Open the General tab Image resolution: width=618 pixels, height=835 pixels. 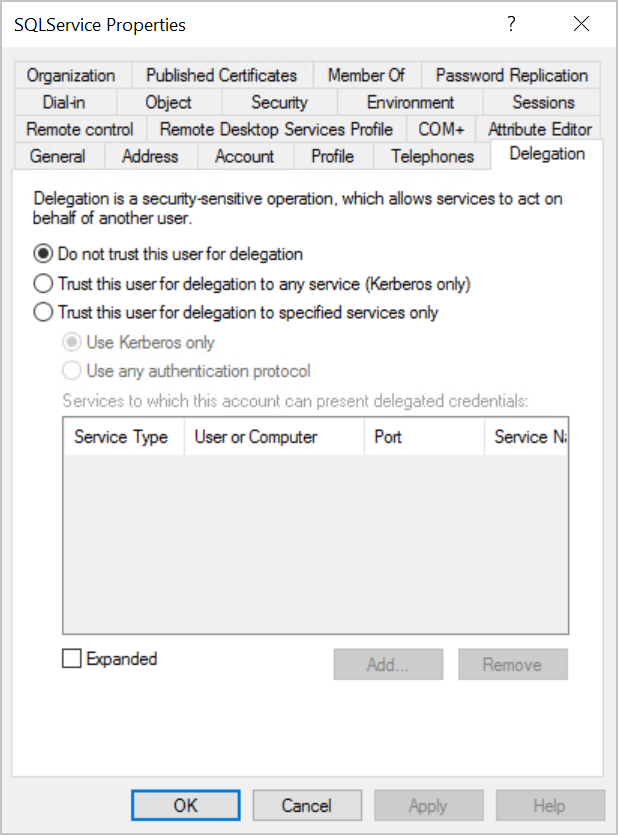click(57, 156)
